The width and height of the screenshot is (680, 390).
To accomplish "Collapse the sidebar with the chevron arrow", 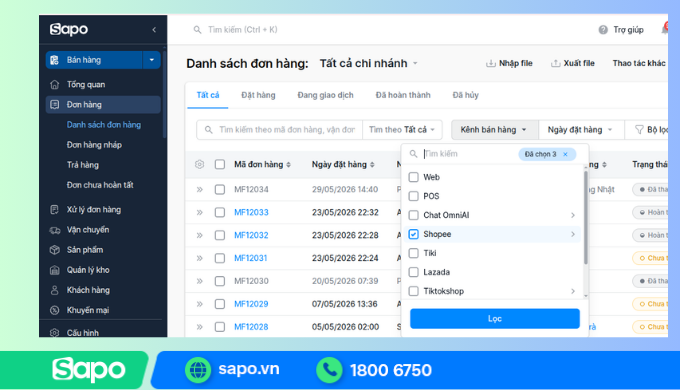I will click(x=154, y=29).
